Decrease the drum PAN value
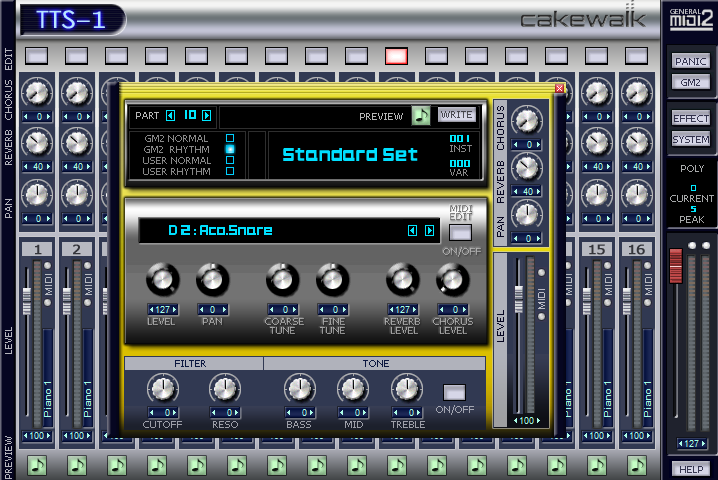The height and width of the screenshot is (480, 718). pyautogui.click(x=202, y=310)
